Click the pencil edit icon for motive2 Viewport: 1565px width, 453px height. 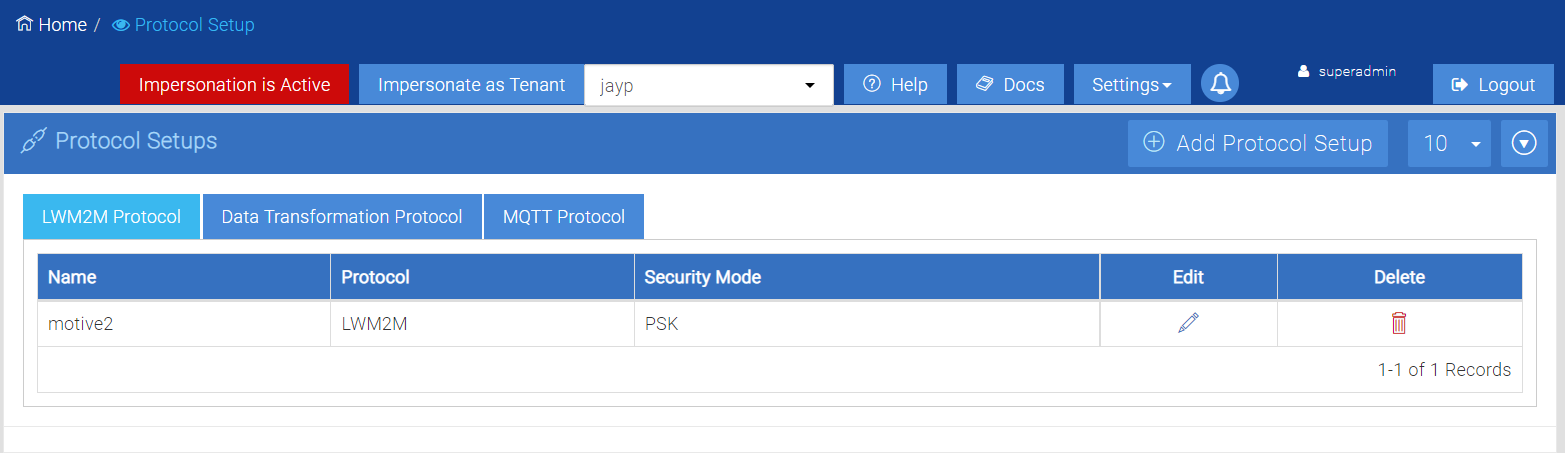pos(1188,323)
